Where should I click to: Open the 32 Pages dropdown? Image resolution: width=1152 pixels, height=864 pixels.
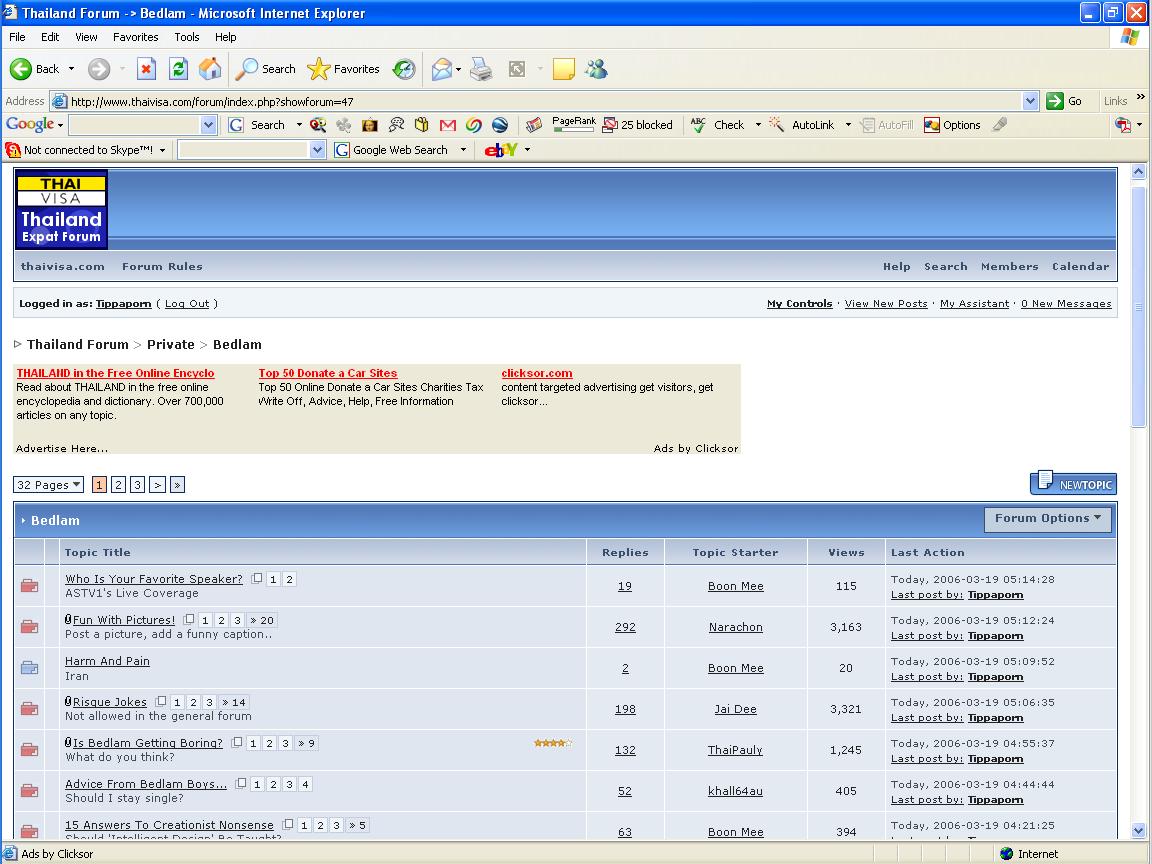coord(48,485)
